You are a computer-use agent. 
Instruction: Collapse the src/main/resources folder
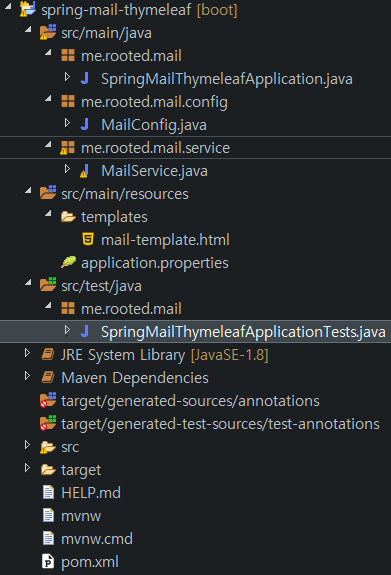coord(28,191)
